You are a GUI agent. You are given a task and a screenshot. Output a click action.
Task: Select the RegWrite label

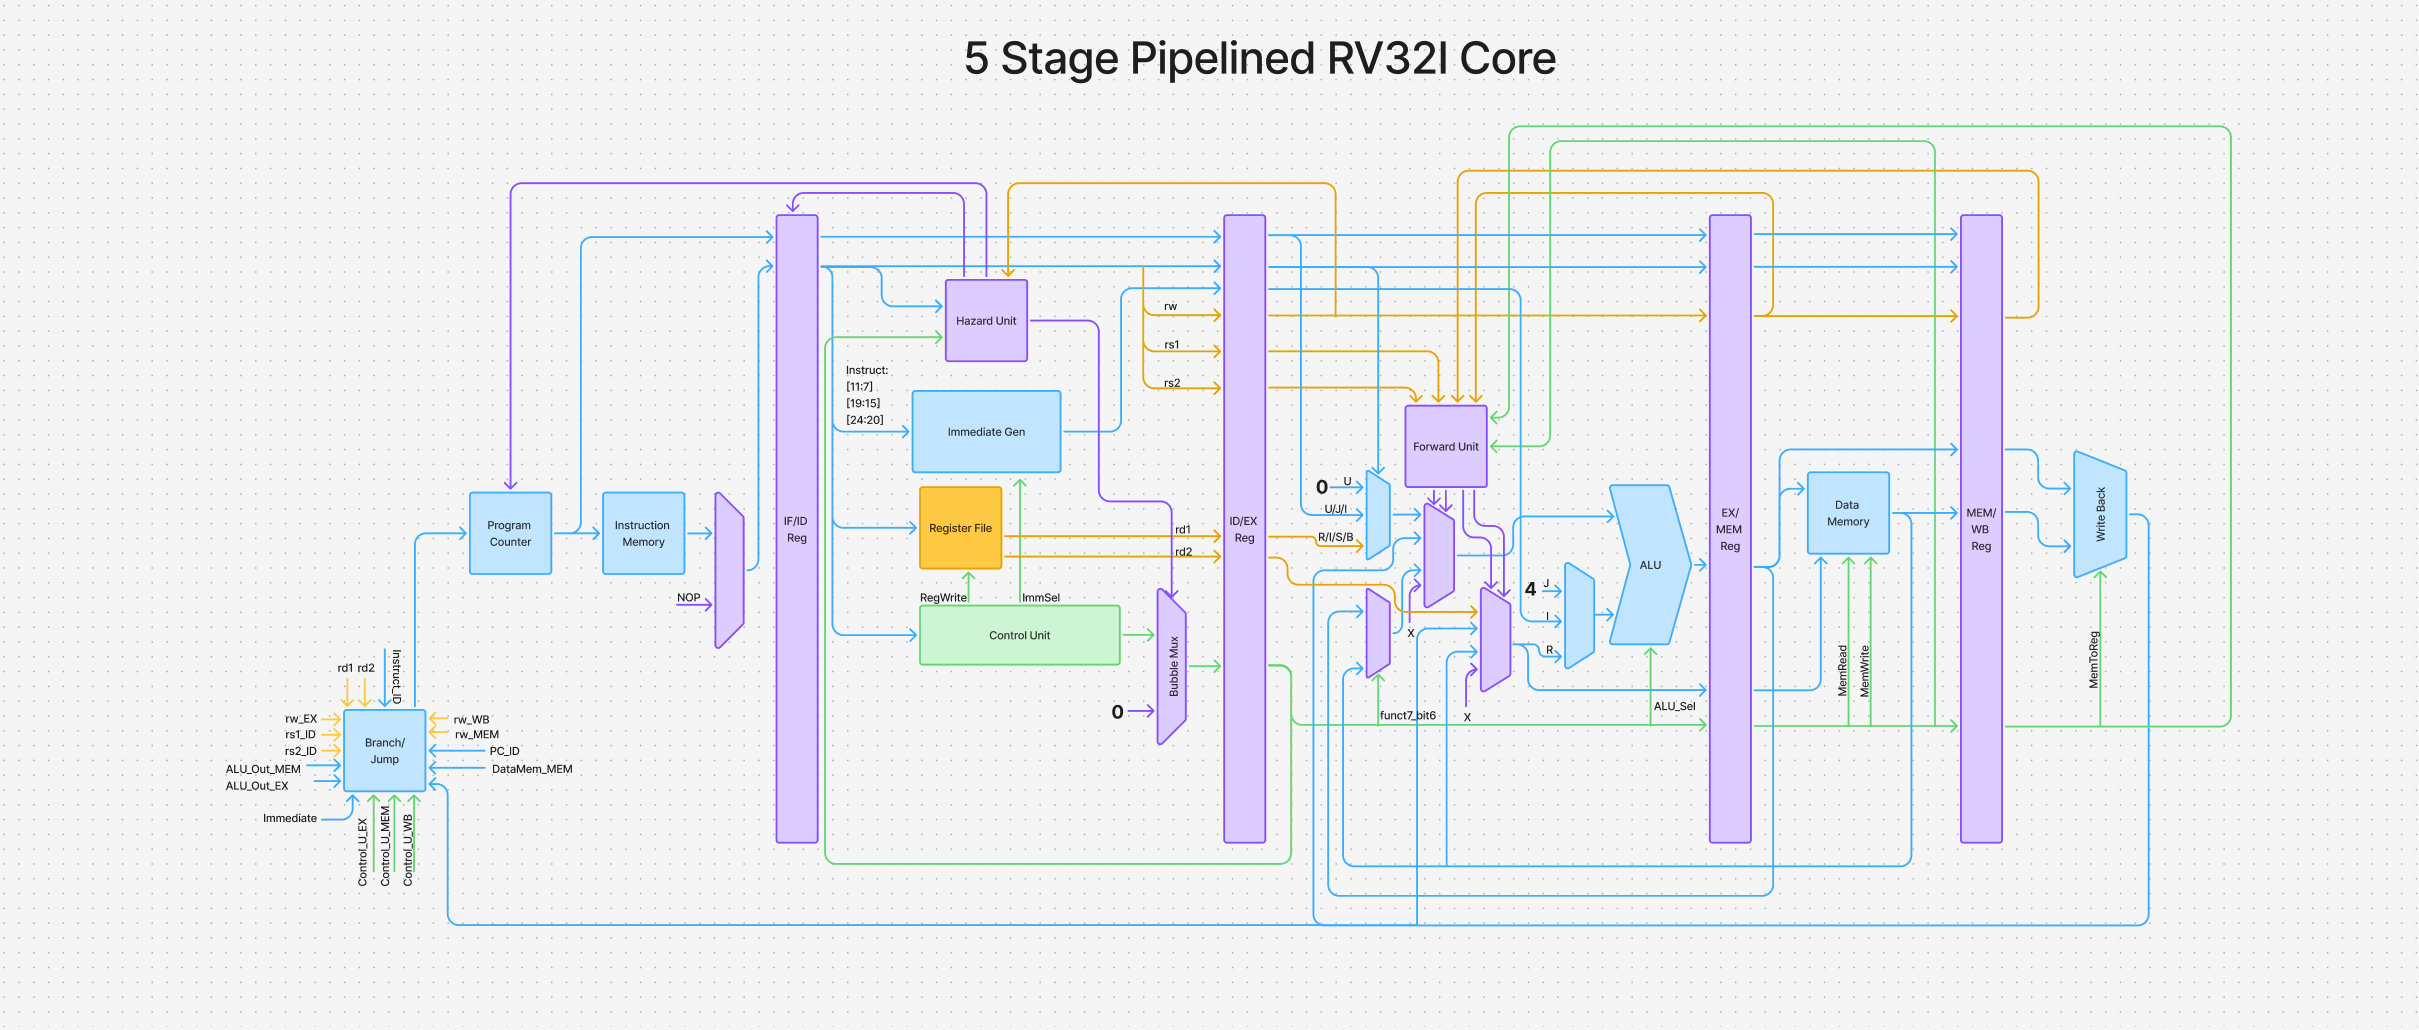[x=943, y=598]
